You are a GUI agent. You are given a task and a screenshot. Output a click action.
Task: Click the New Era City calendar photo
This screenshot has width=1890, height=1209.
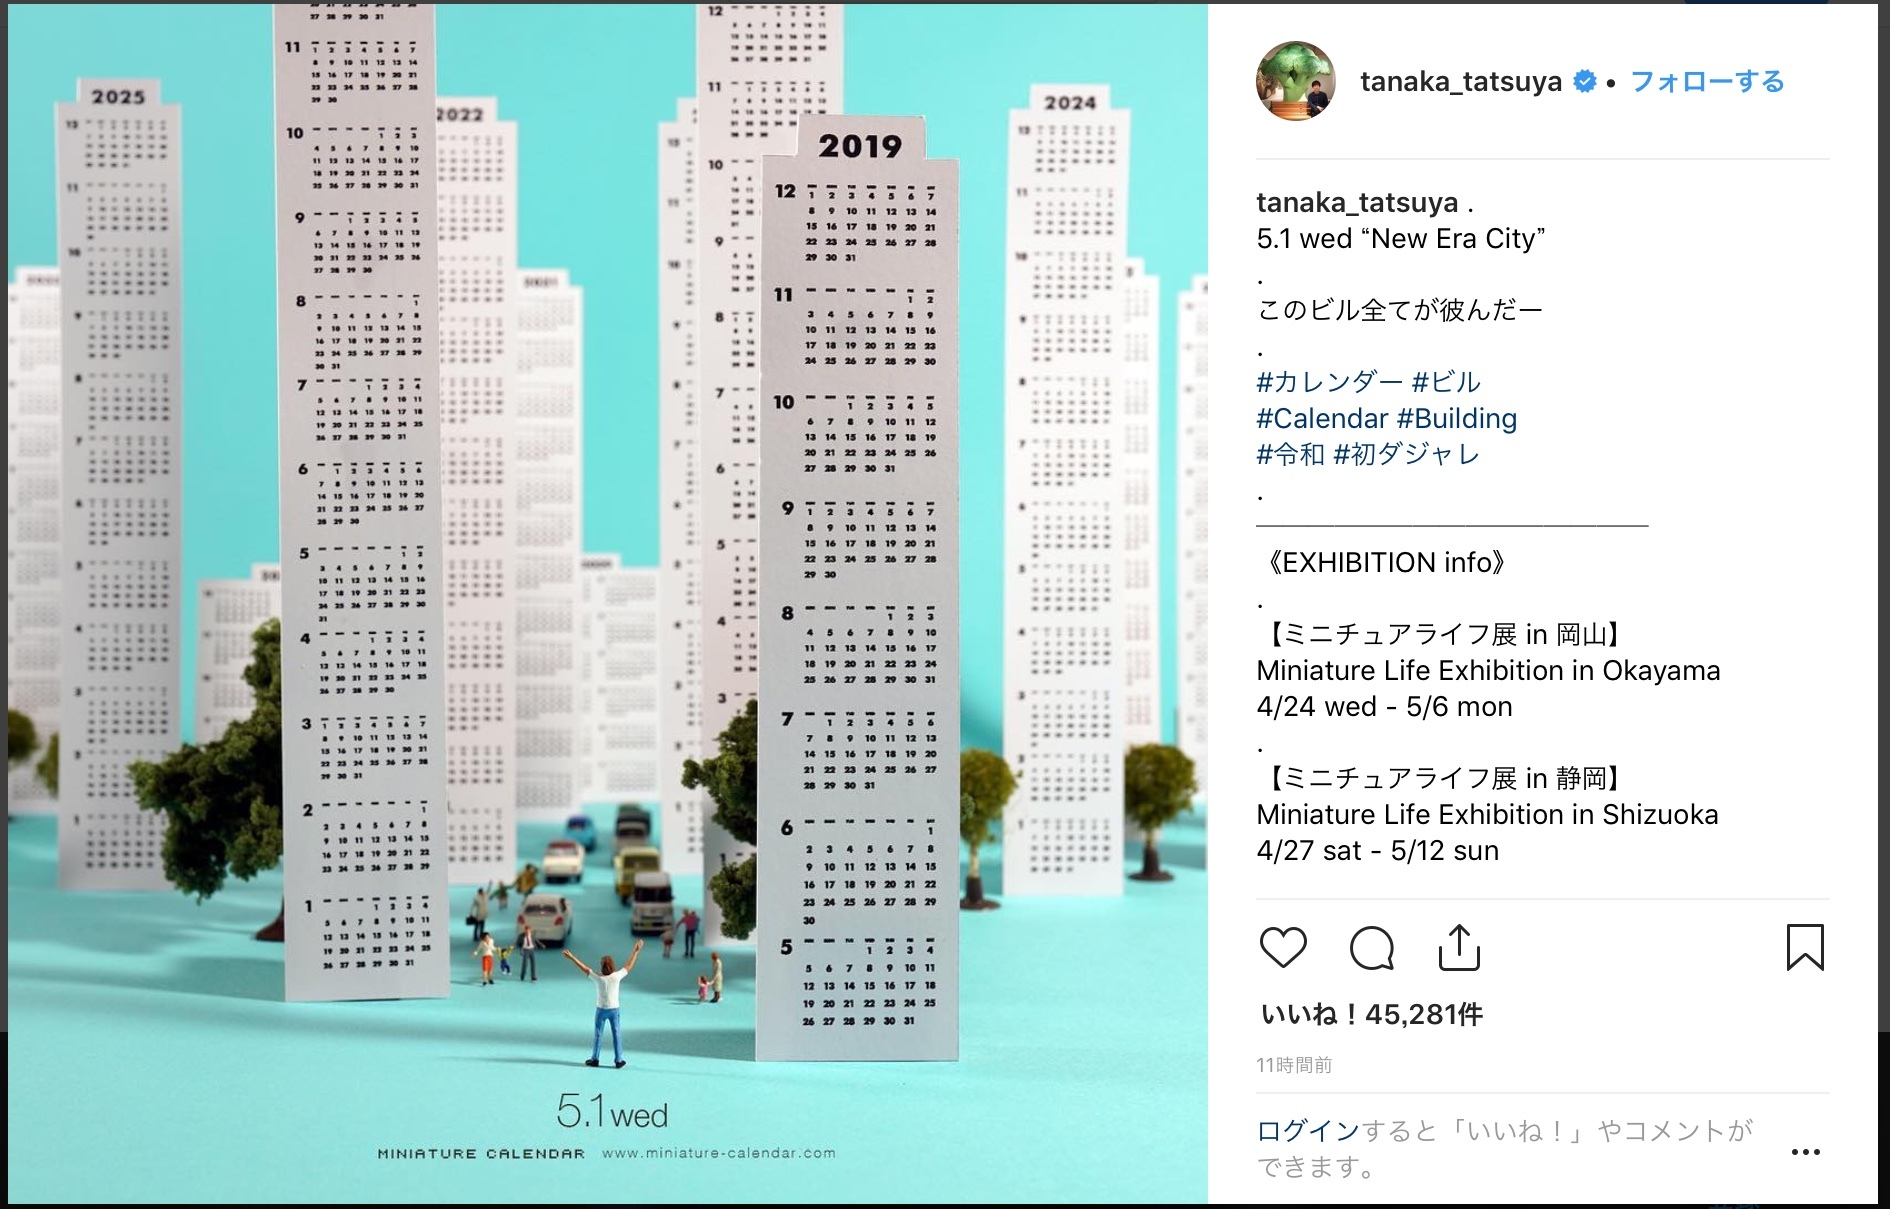point(608,604)
